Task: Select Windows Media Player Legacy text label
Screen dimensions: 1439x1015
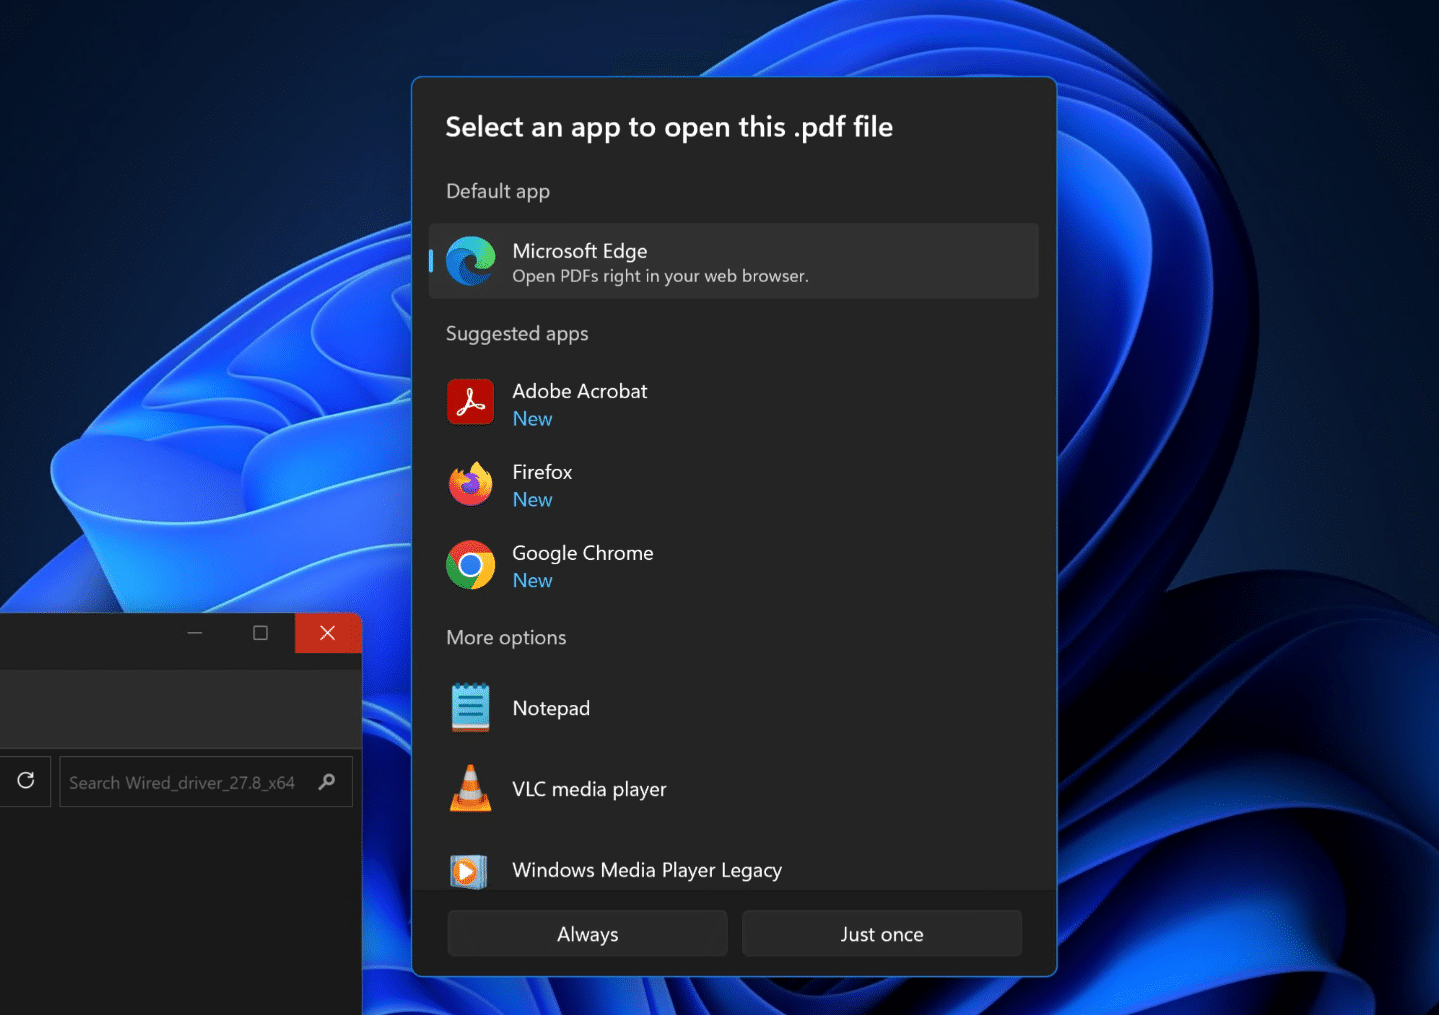Action: [647, 870]
